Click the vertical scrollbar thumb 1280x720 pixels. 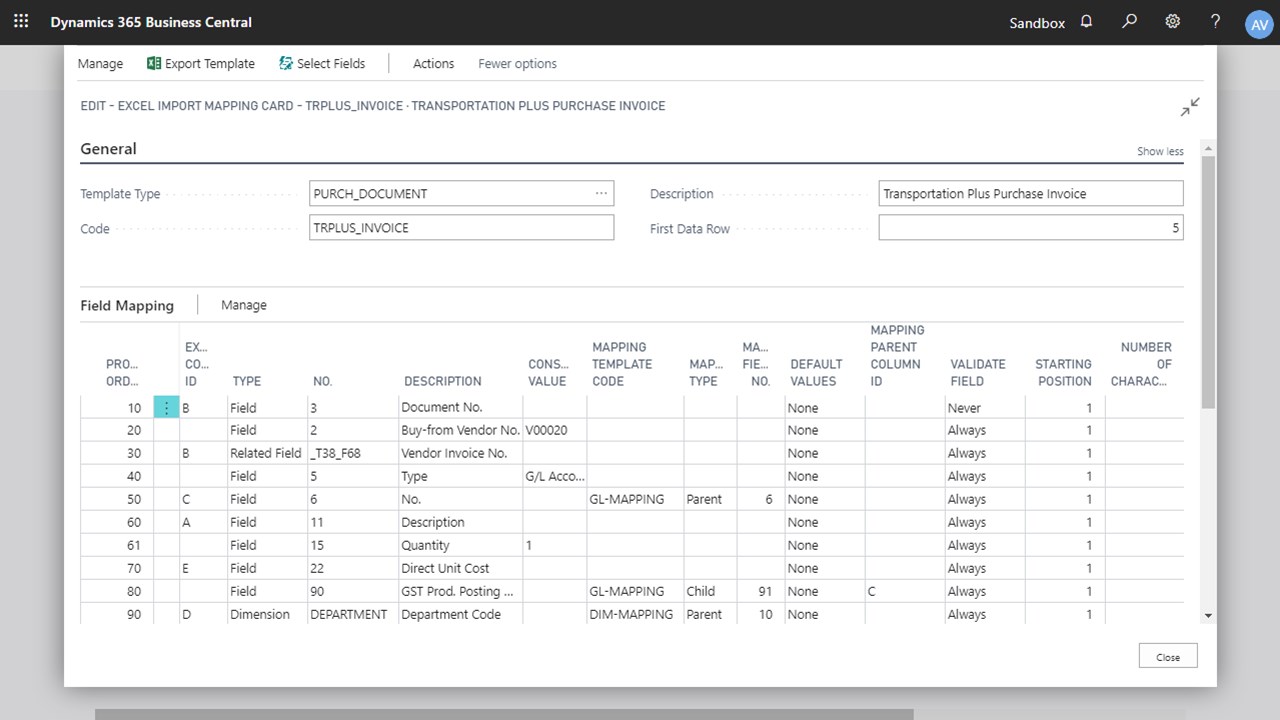click(x=1208, y=281)
